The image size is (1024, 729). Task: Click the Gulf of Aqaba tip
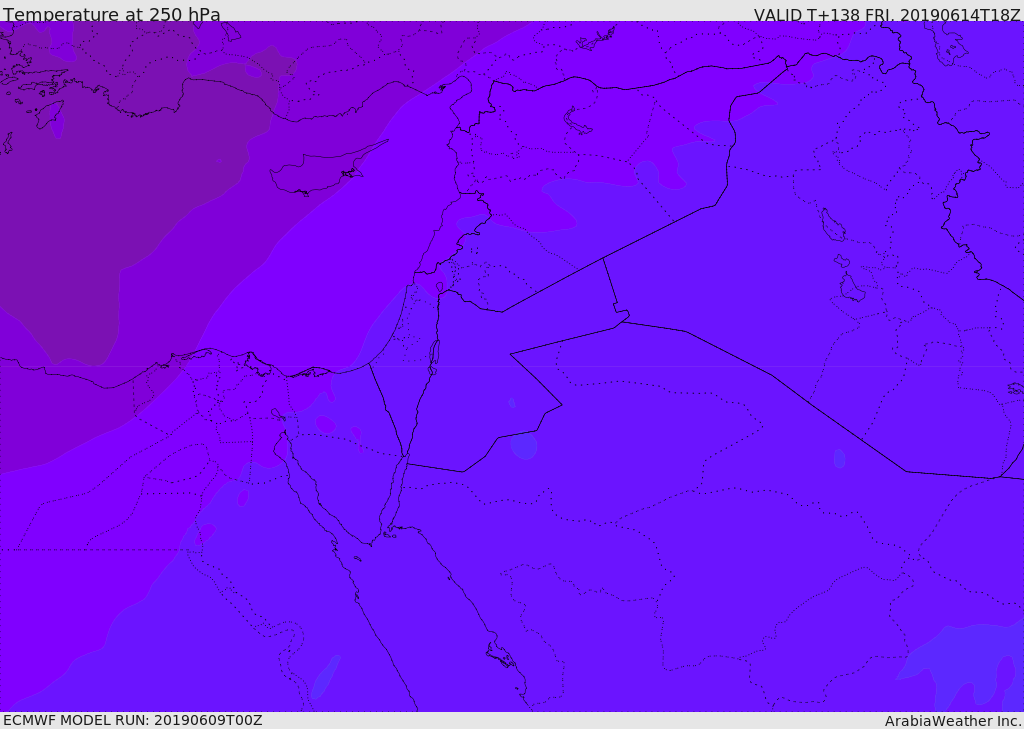[x=405, y=457]
